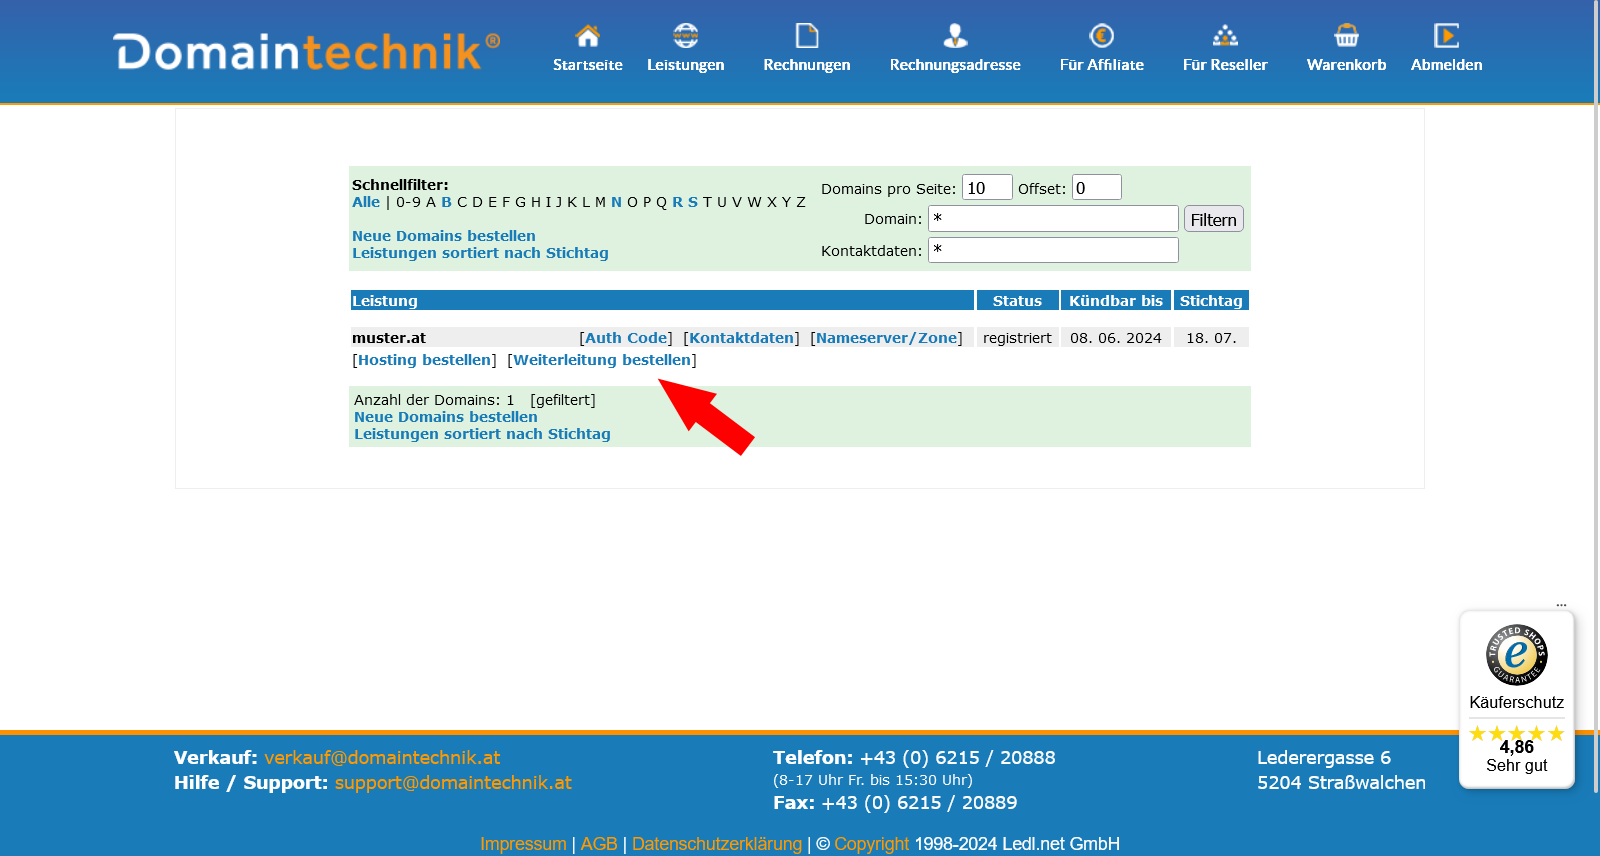This screenshot has width=1600, height=856.
Task: Open the Trusted Shops Käuferschutz badge
Action: click(1516, 698)
